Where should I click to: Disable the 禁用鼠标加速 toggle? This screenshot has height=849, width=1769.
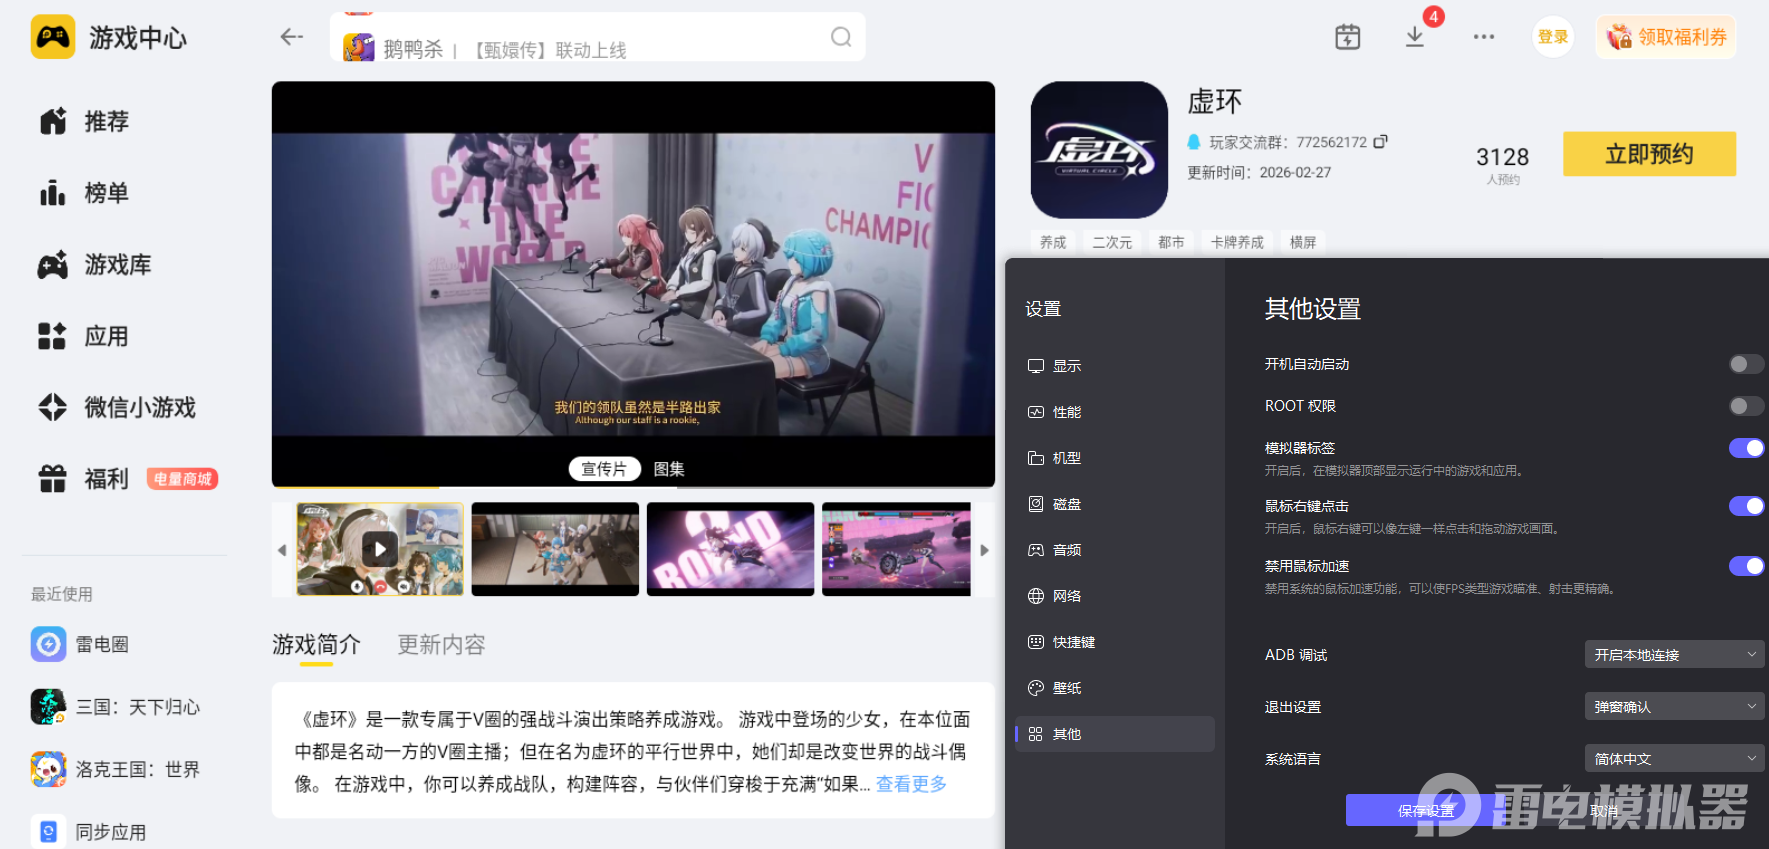[x=1746, y=566]
